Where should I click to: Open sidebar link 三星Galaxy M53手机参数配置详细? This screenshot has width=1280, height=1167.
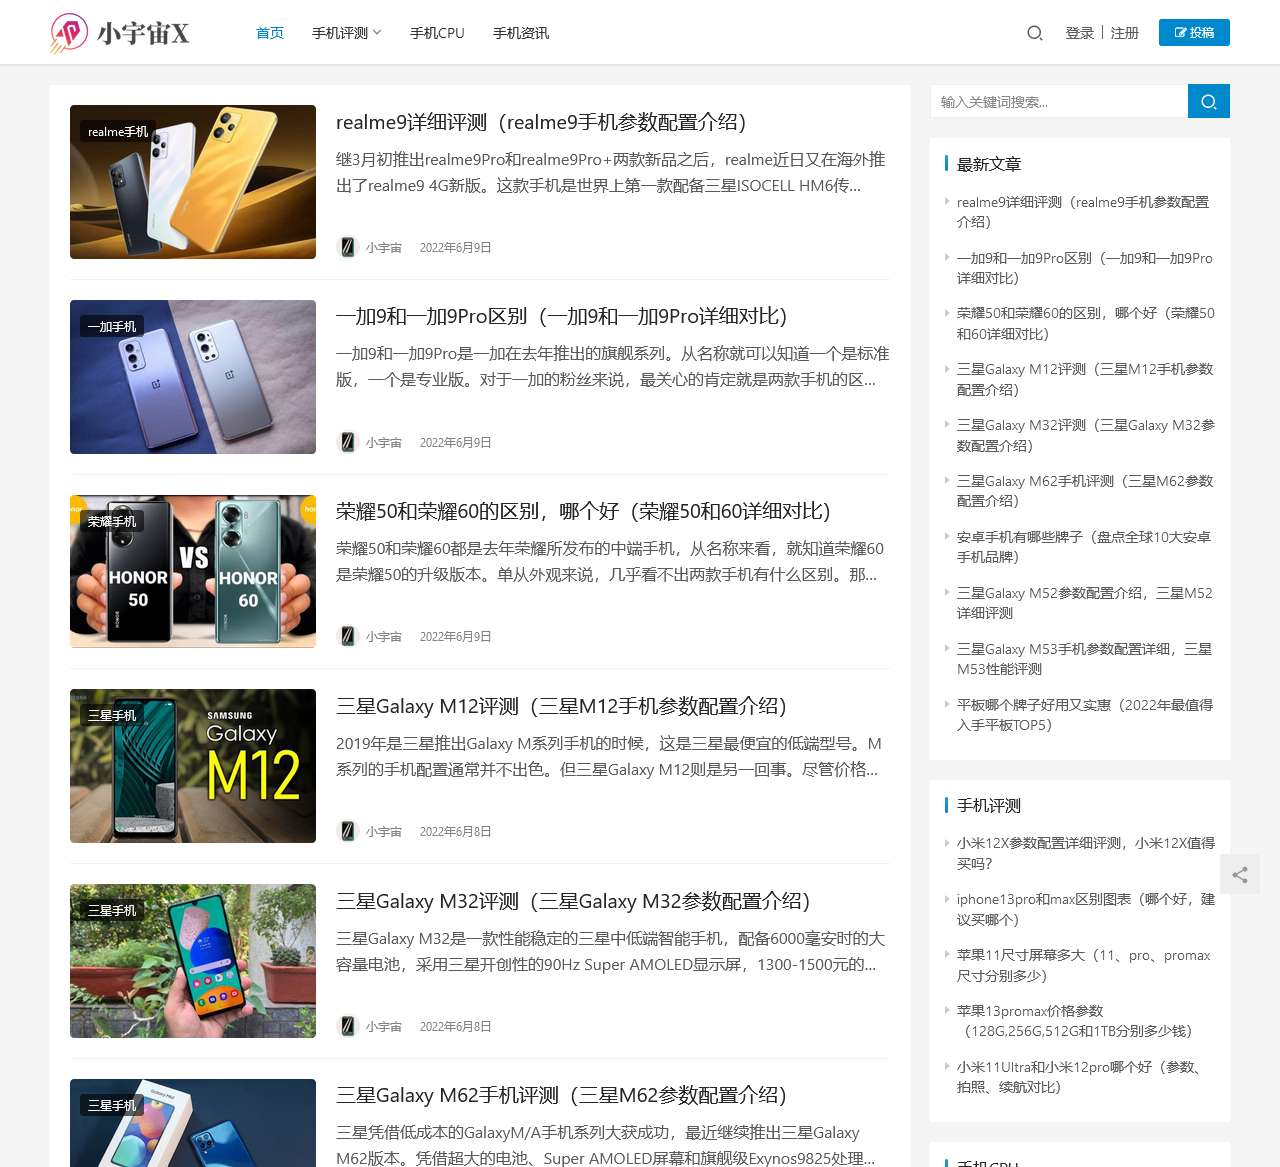1084,659
